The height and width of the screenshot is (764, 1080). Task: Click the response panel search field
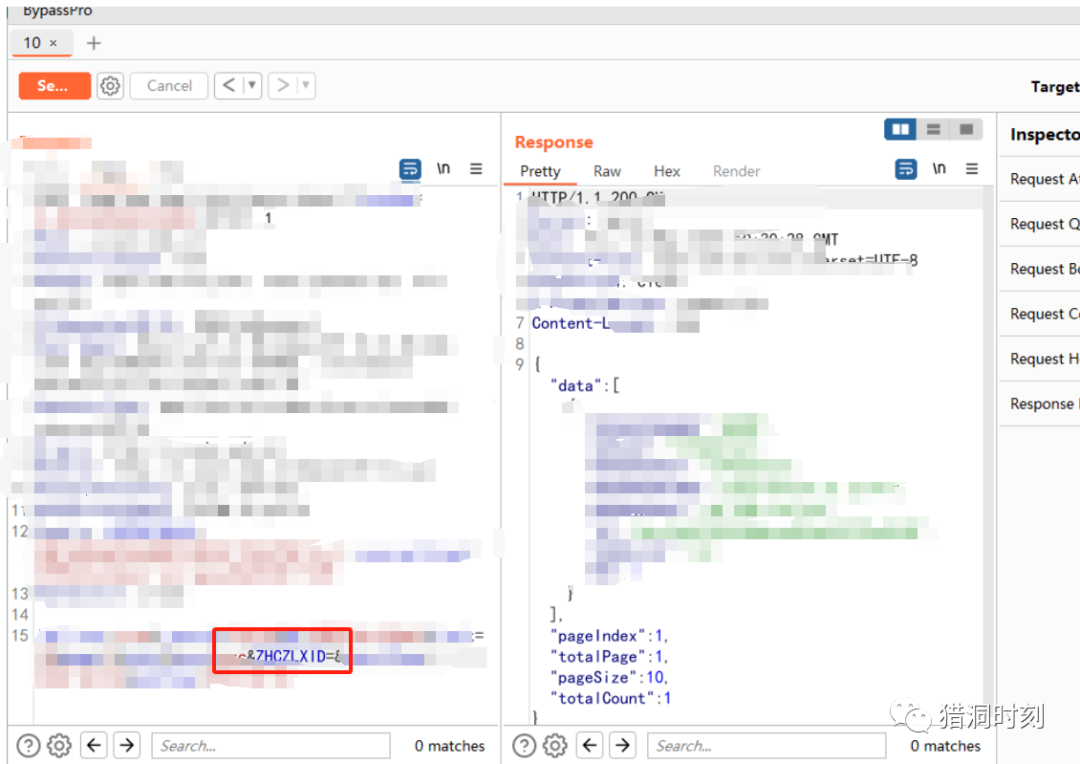[x=766, y=744]
